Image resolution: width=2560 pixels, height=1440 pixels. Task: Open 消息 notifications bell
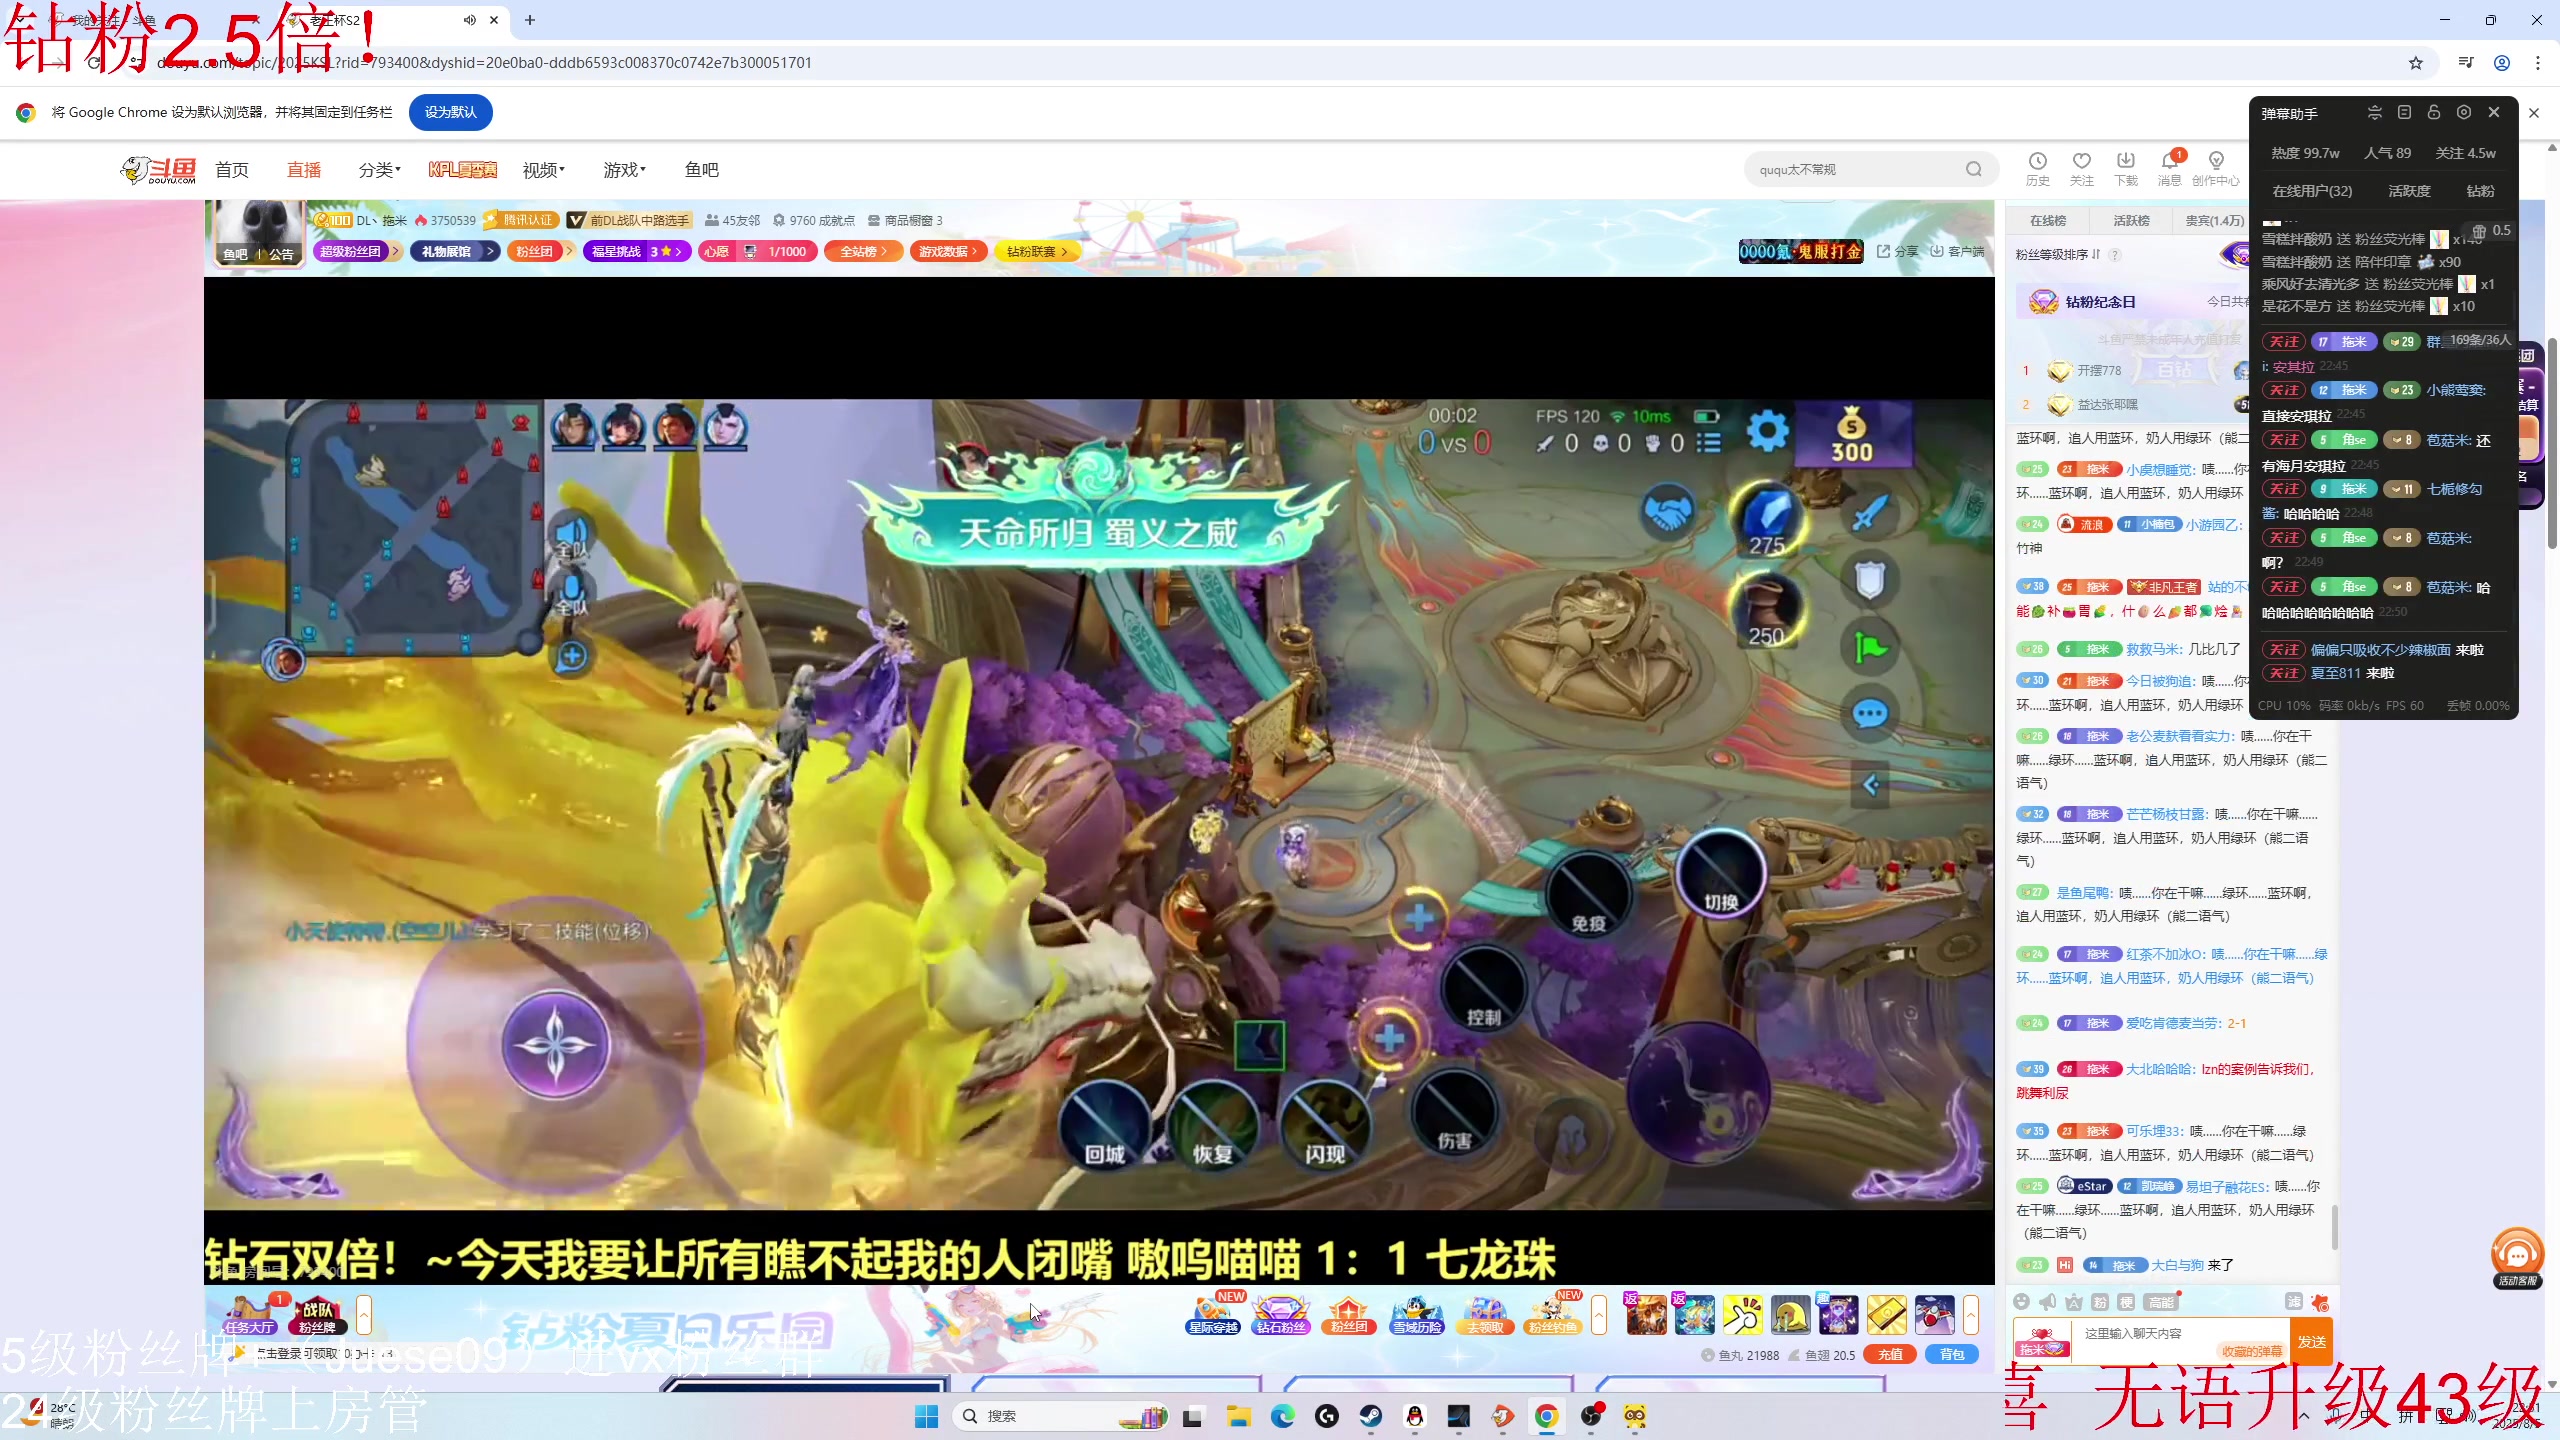click(x=2169, y=168)
